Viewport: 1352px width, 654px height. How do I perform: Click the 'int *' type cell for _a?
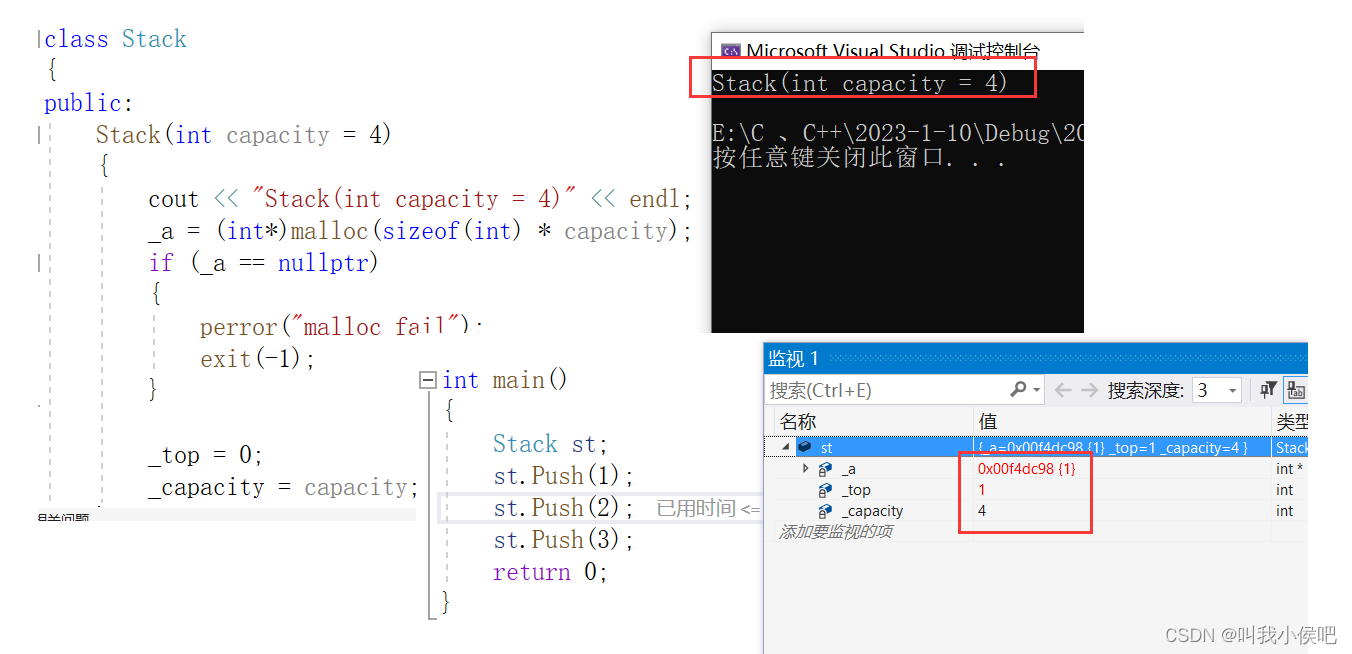click(1290, 469)
